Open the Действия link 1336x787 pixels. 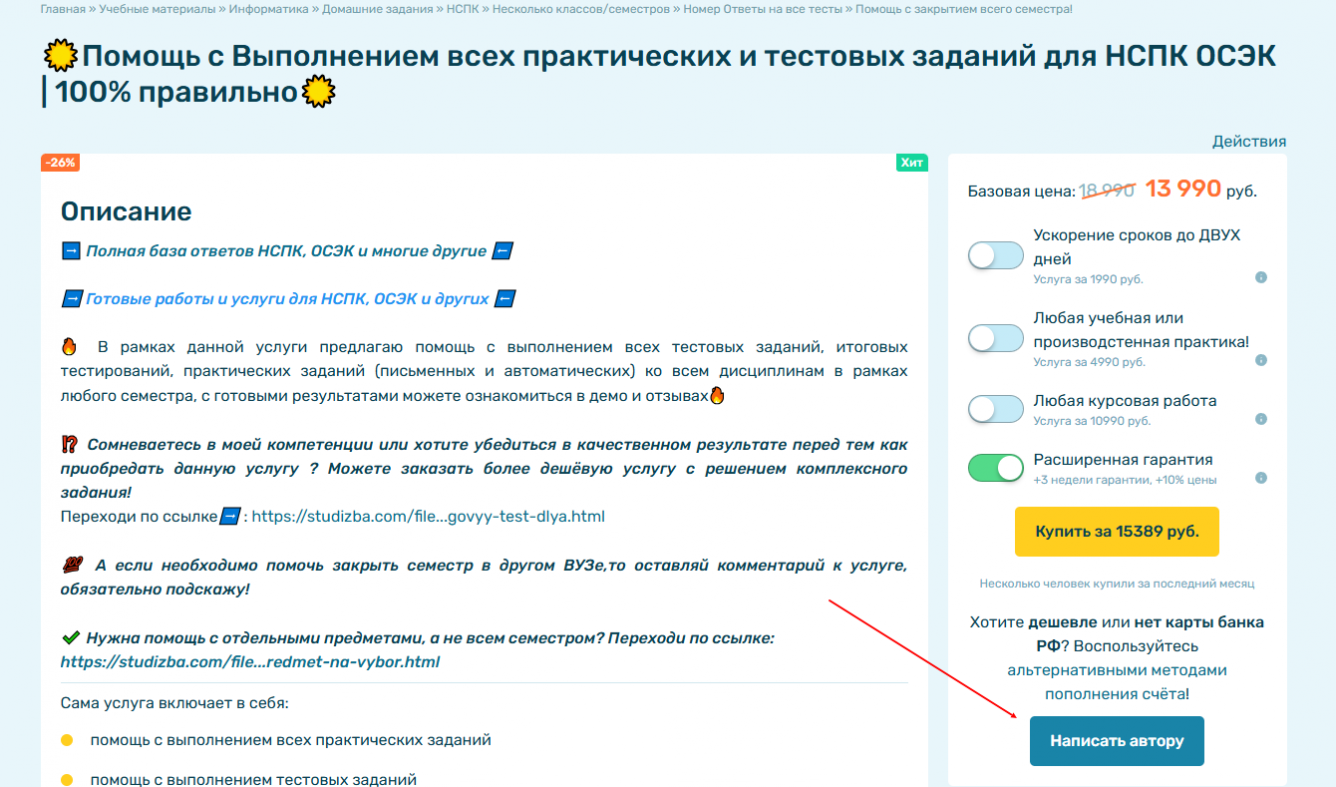tap(1249, 141)
